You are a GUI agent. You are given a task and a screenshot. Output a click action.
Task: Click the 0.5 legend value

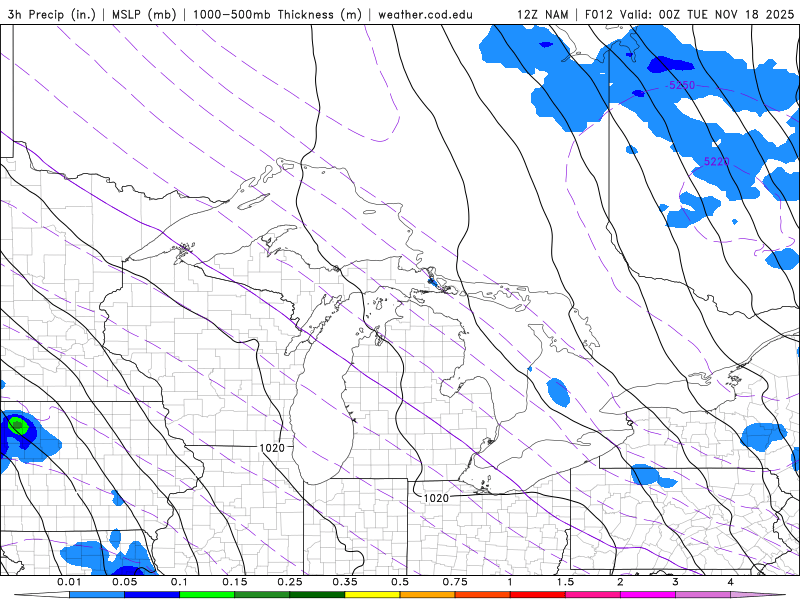(400, 582)
